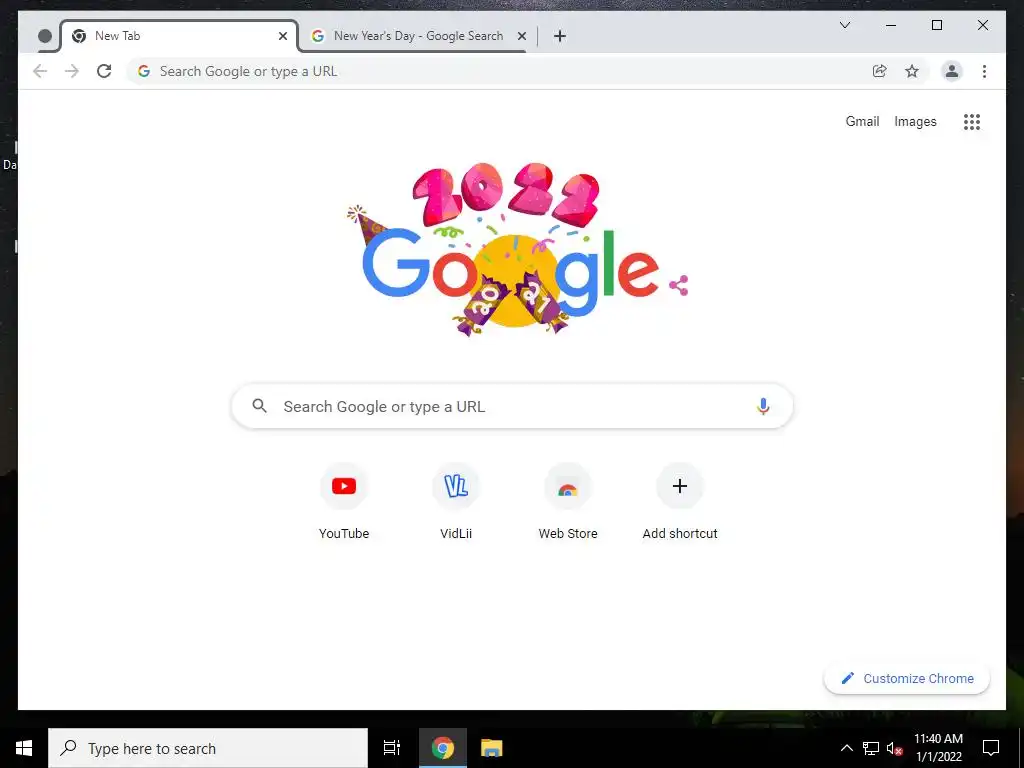This screenshot has width=1024, height=768.
Task: Open the profile avatar icon
Action: [x=952, y=71]
